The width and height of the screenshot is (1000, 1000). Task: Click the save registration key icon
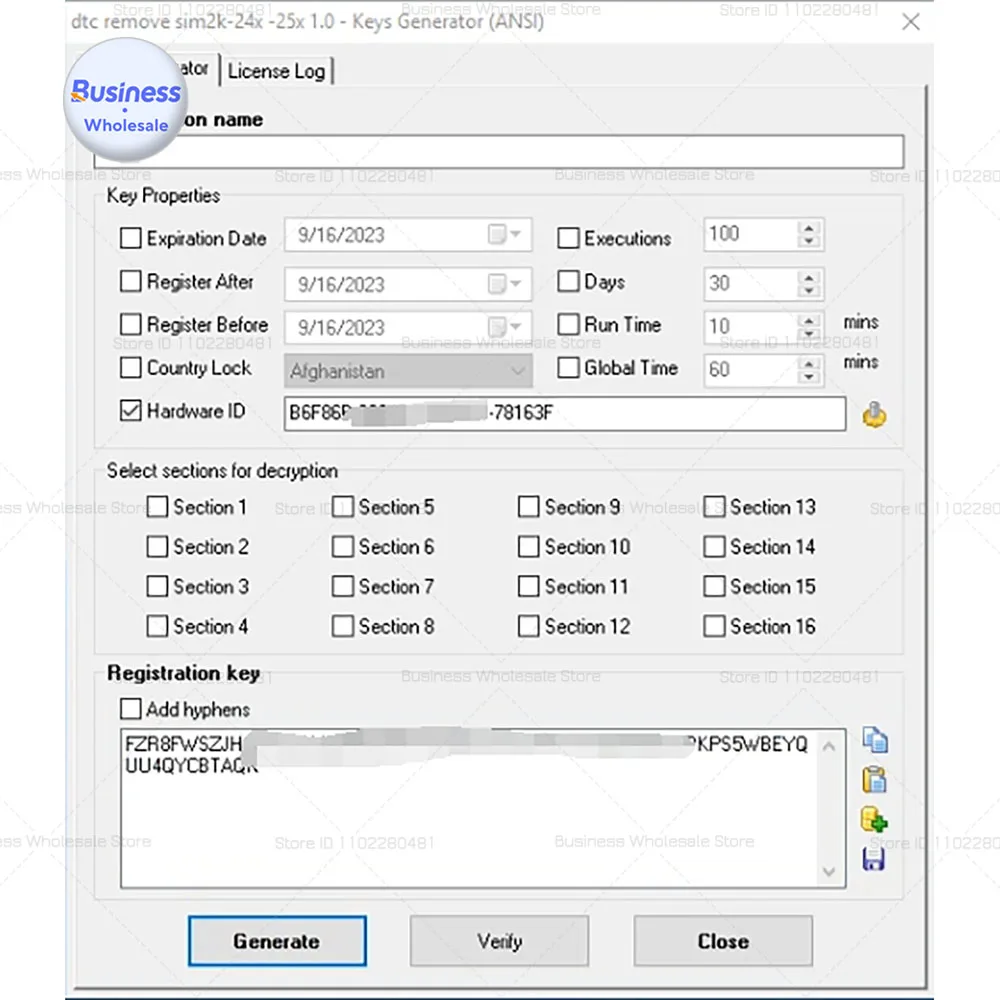point(875,859)
